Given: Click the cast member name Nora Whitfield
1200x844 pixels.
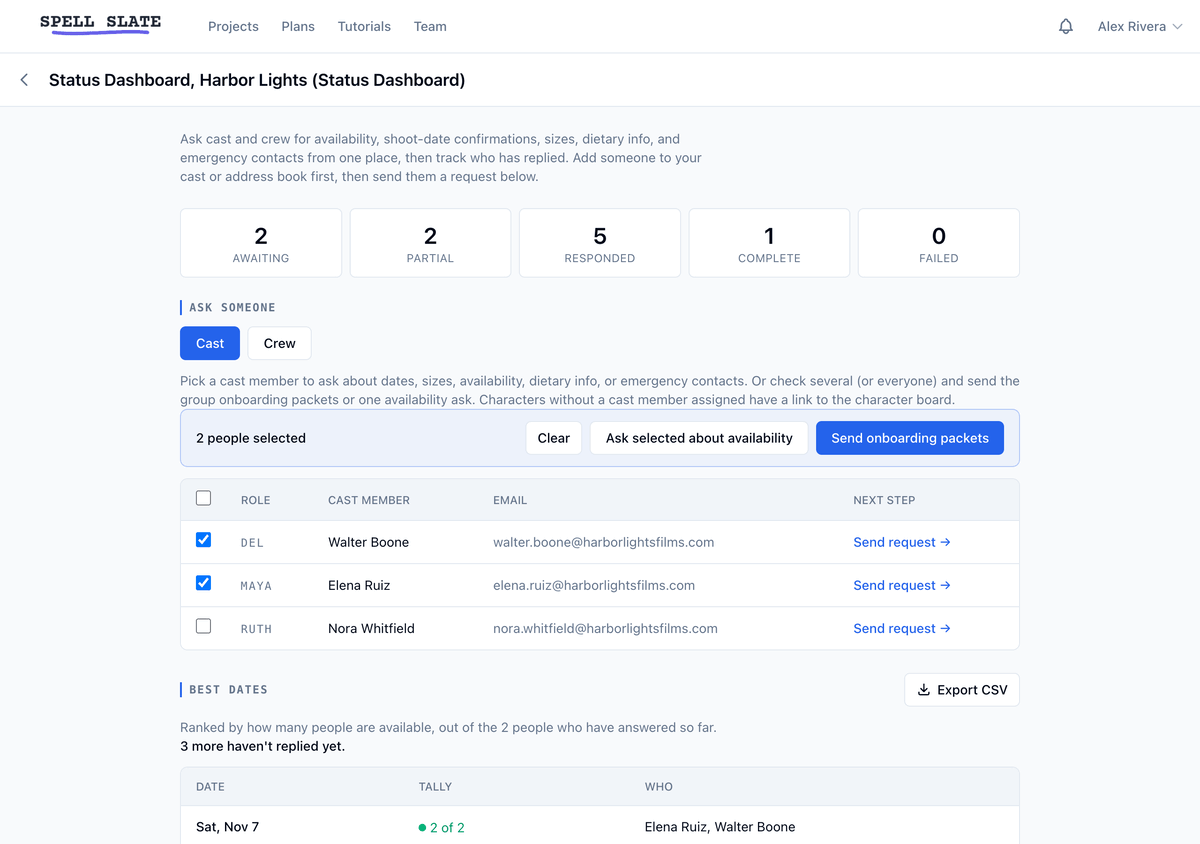Looking at the screenshot, I should coord(371,628).
